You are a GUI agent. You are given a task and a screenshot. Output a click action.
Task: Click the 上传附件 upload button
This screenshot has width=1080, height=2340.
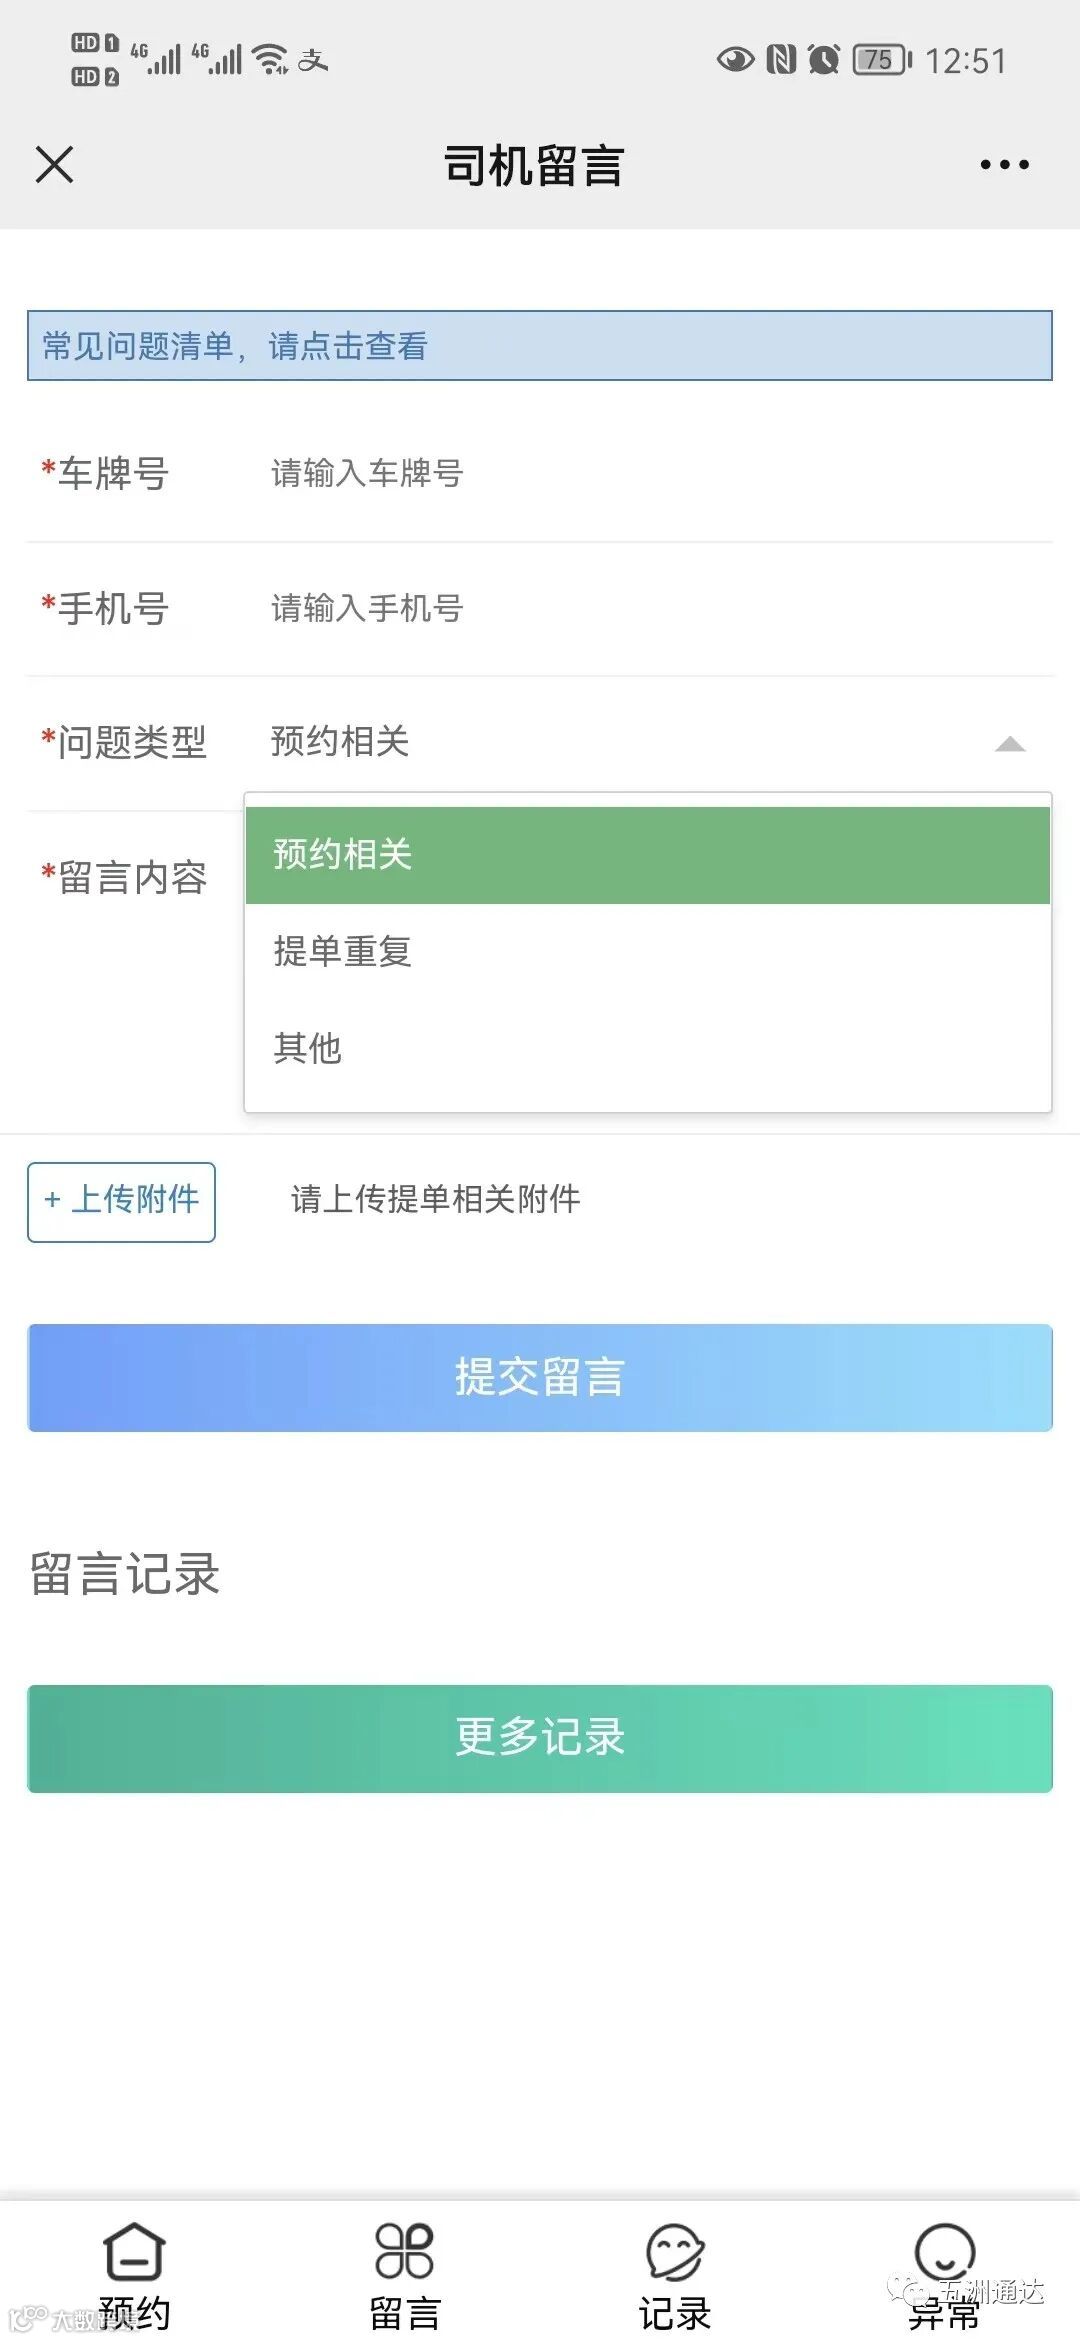tap(121, 1201)
